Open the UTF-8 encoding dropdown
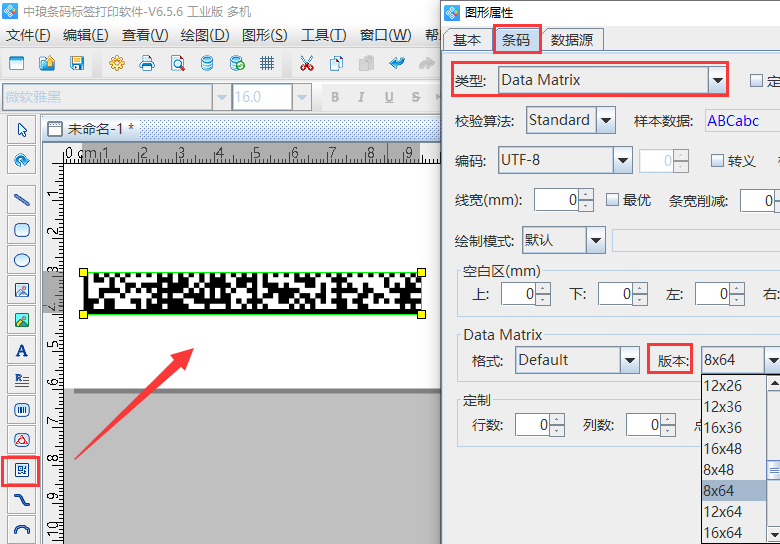The width and height of the screenshot is (780, 544). point(623,160)
